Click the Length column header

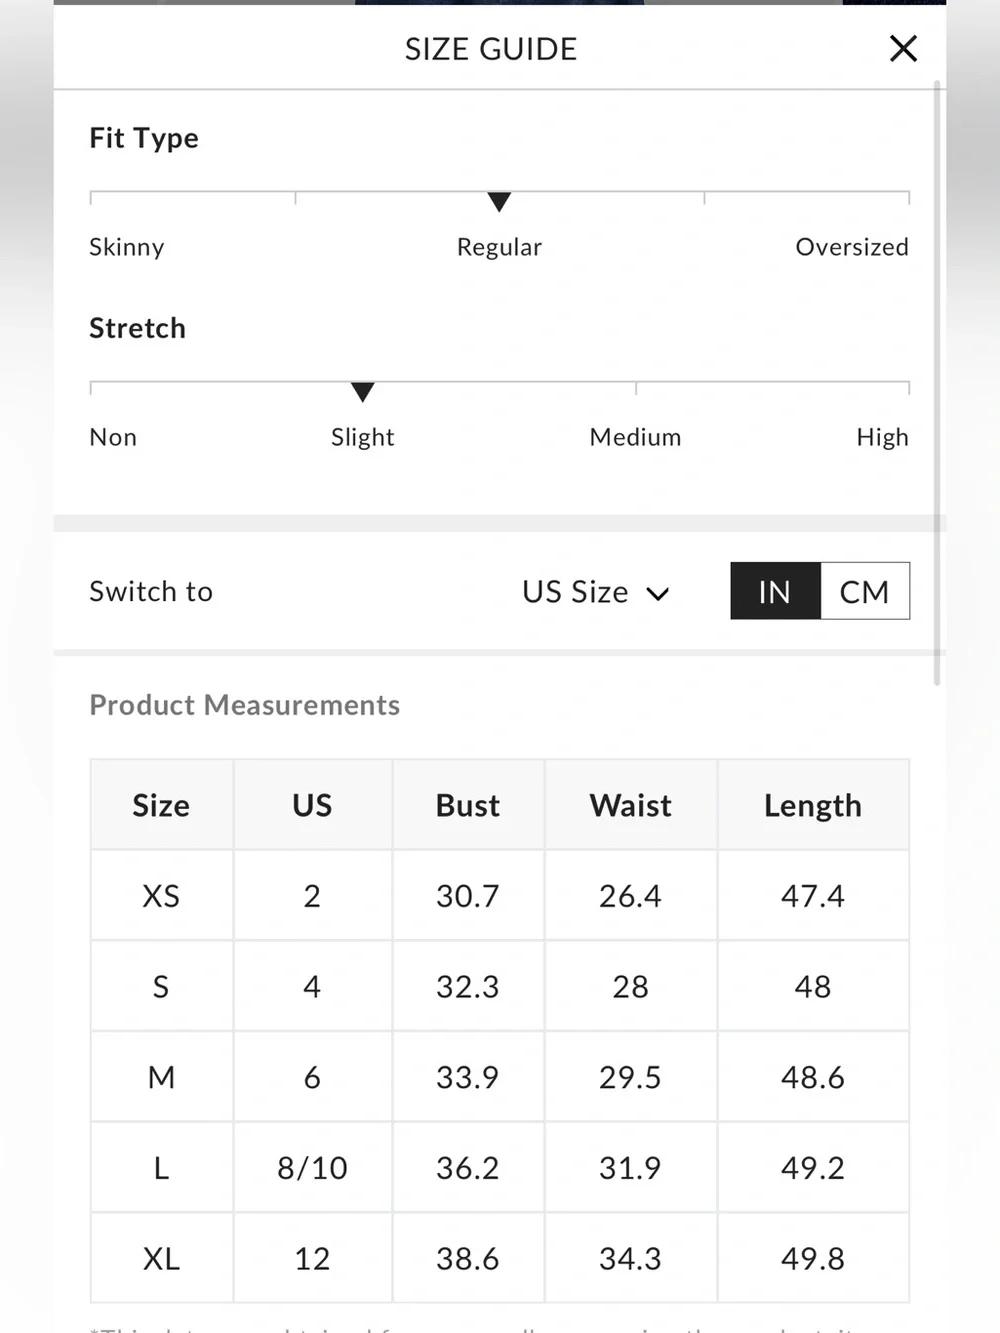[x=813, y=805]
